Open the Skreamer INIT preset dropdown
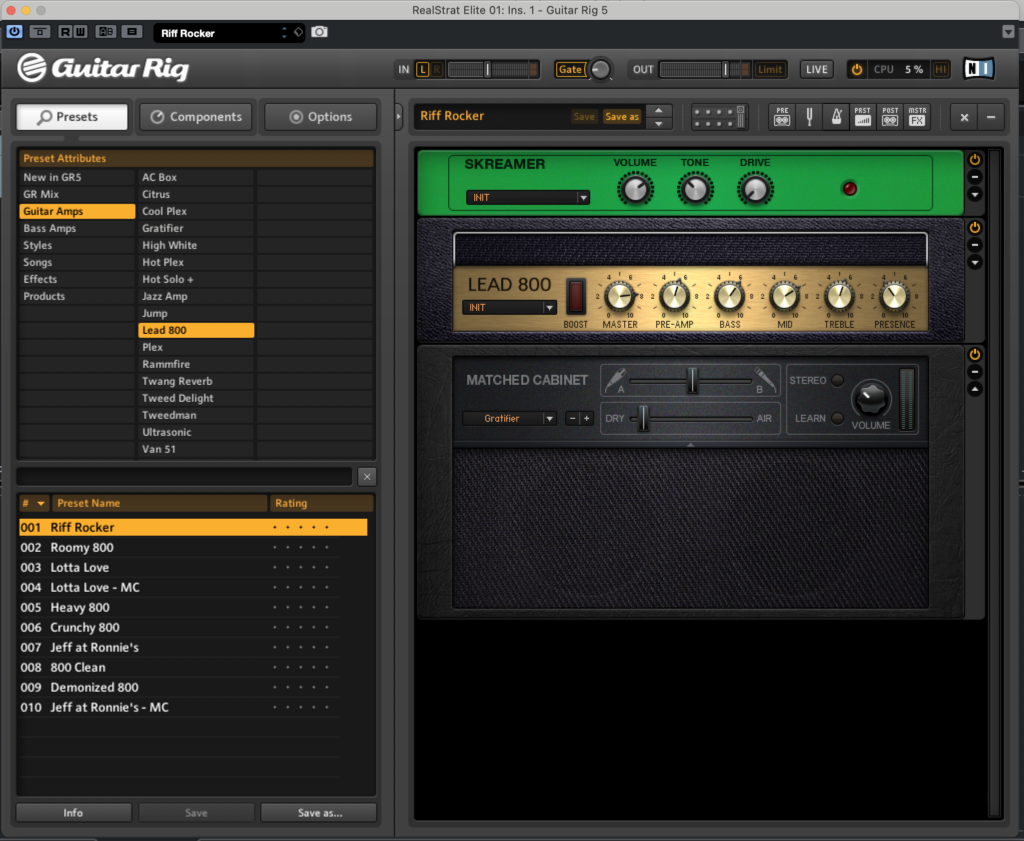This screenshot has width=1024, height=841. [x=527, y=198]
